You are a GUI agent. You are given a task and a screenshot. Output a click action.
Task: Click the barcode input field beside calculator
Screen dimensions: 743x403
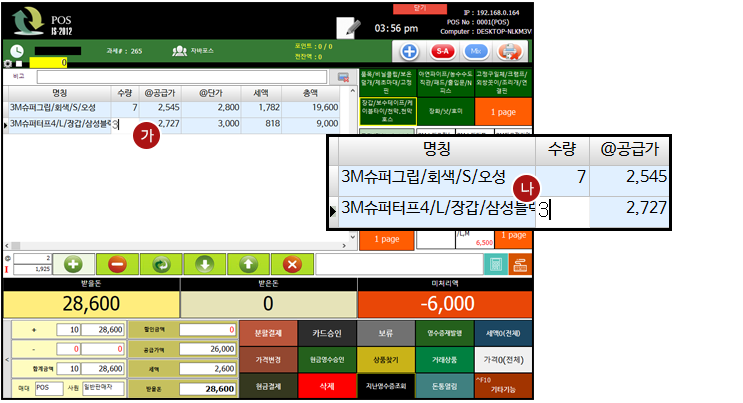click(399, 265)
